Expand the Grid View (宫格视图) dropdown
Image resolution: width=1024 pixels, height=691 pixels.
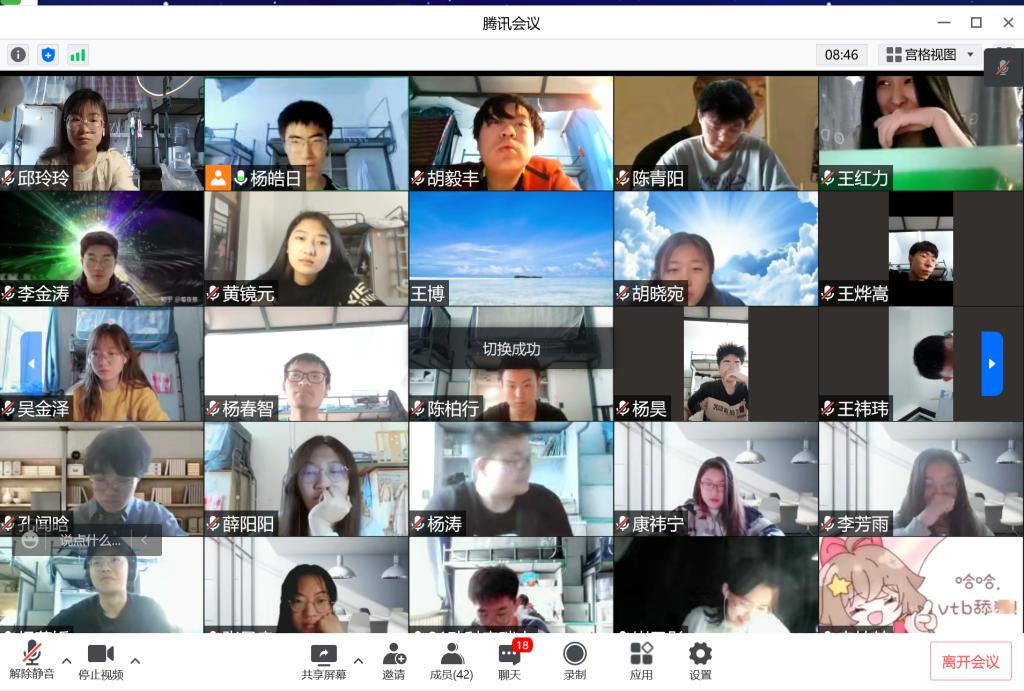coord(931,55)
